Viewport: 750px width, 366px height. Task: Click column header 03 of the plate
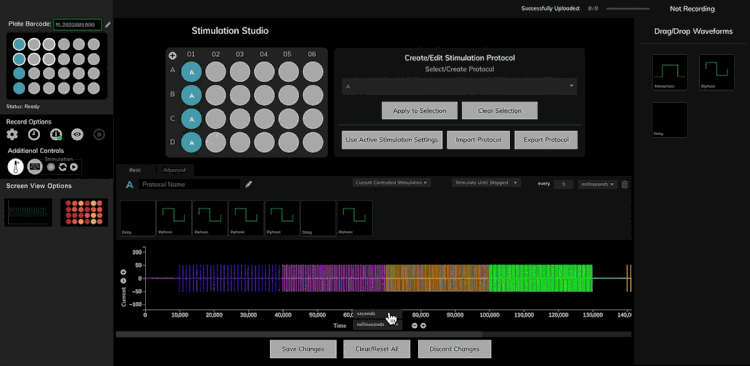[x=240, y=55]
